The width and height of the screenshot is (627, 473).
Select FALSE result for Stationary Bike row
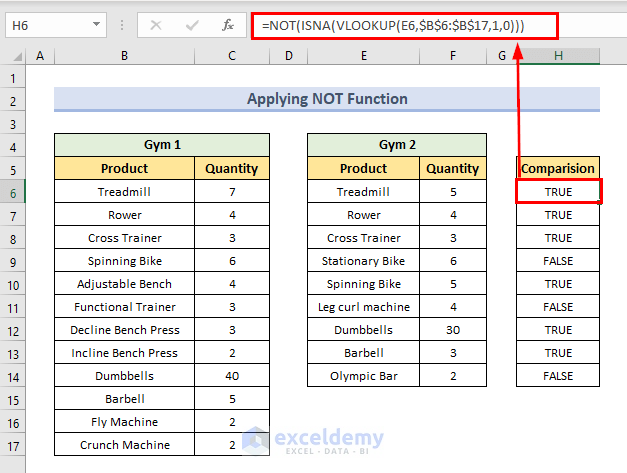pos(558,261)
